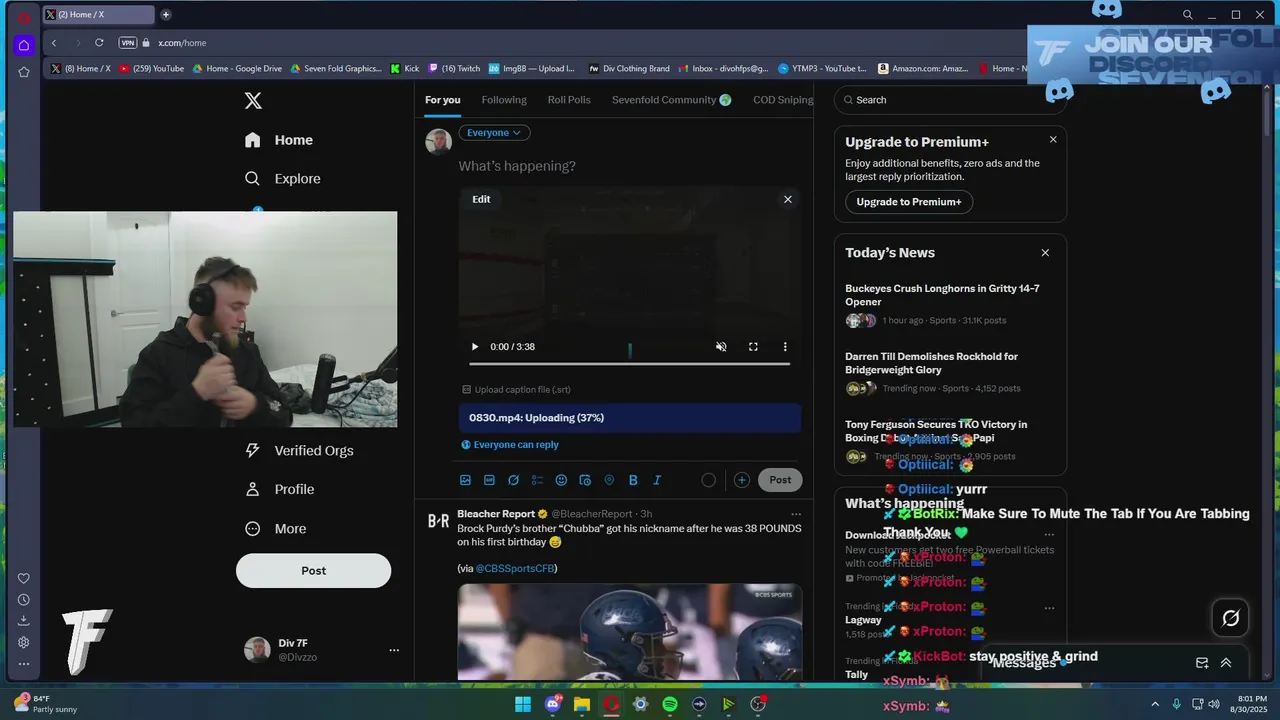1280x720 pixels.
Task: Play the attached video
Action: coord(475,347)
